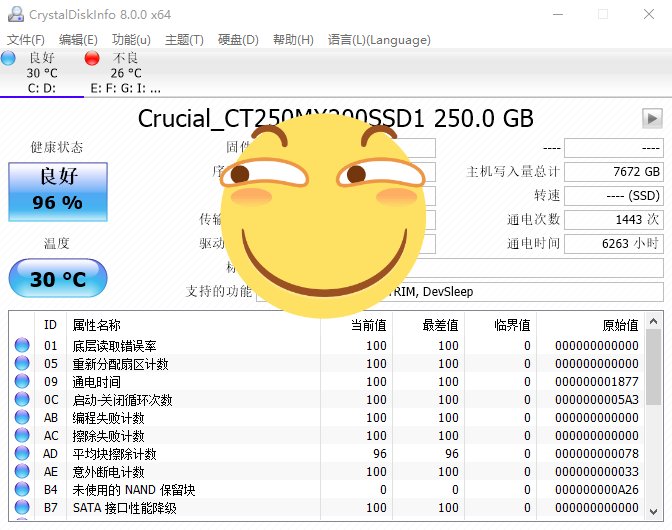
Task: Click the status dot for attribute AB
Action: [x=22, y=417]
